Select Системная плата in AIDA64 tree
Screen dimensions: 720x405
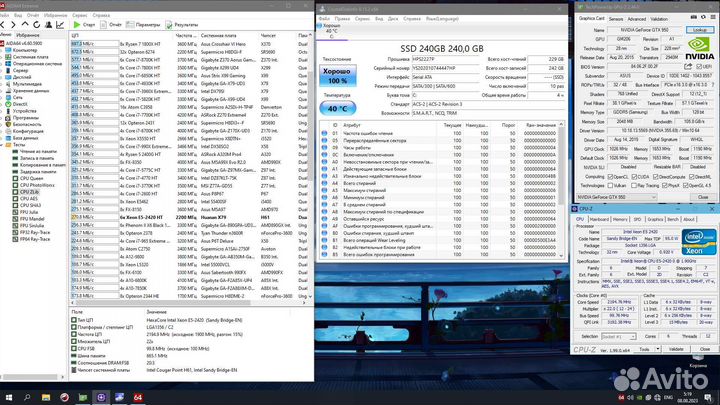27,57
